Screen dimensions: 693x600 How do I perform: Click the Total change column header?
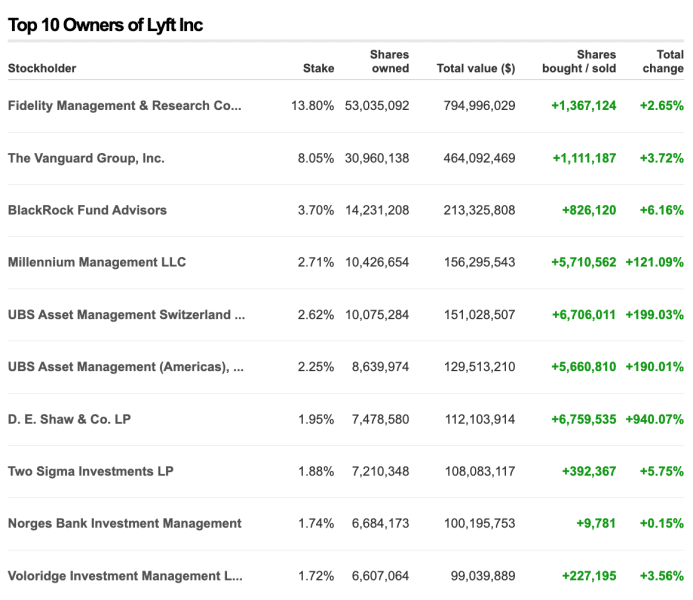pyautogui.click(x=663, y=61)
